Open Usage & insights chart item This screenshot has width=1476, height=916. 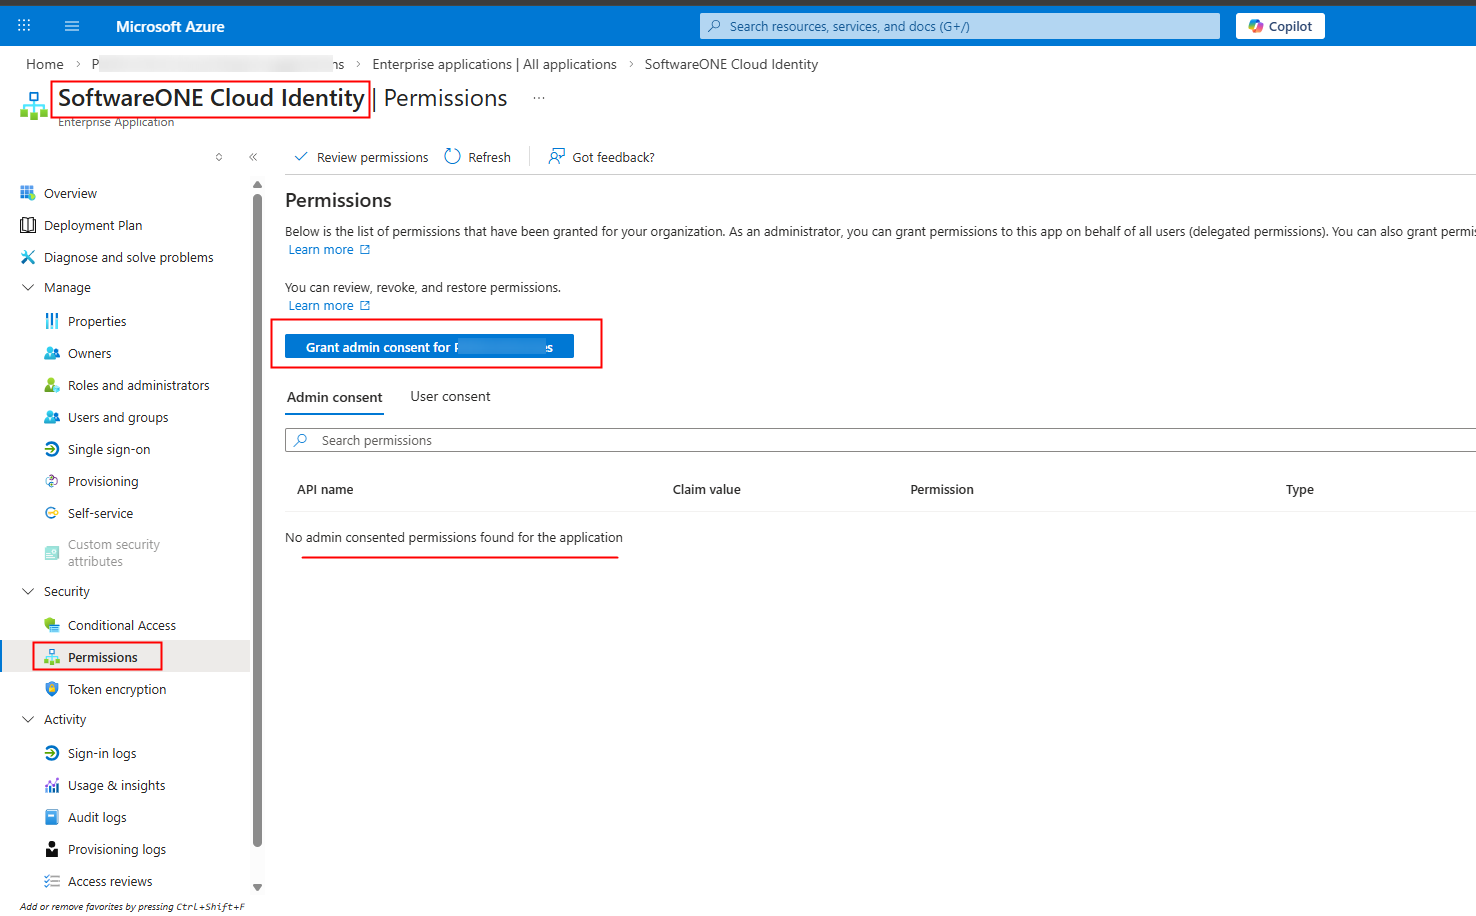click(116, 786)
